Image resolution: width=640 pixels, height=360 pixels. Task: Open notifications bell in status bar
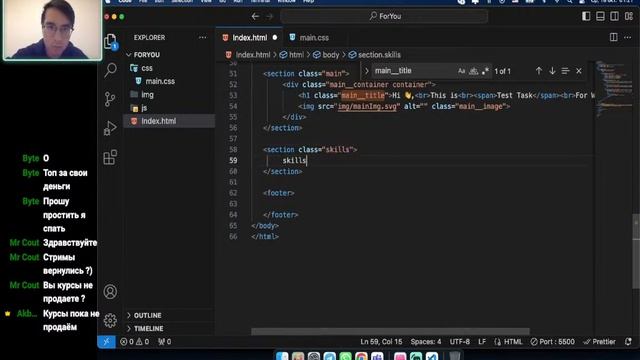pos(628,342)
